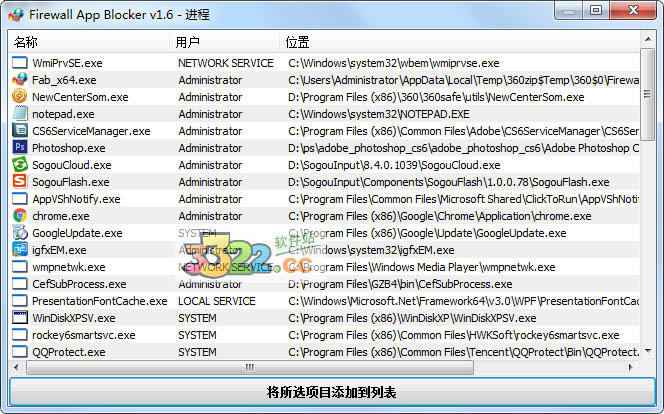Select the CefSubProcess.exe process name
The width and height of the screenshot is (664, 414).
coord(79,284)
